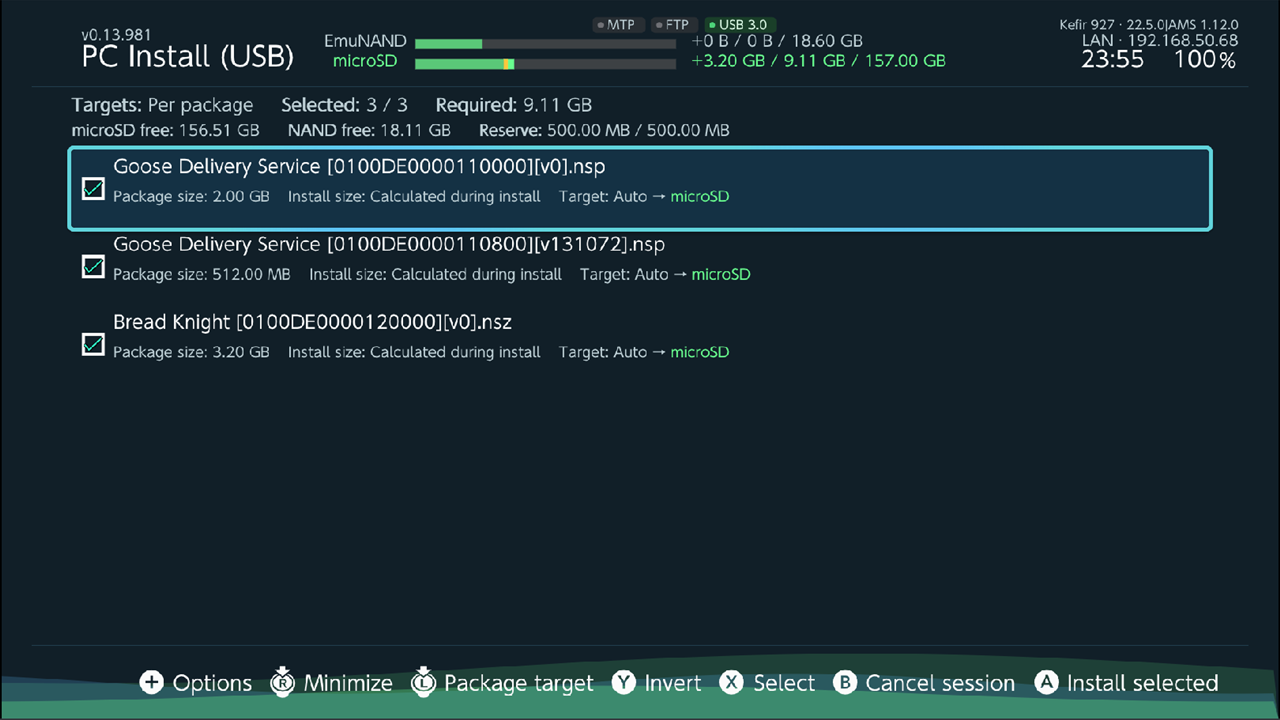Click the 100% battery indicator
The width and height of the screenshot is (1280, 720).
[1205, 60]
